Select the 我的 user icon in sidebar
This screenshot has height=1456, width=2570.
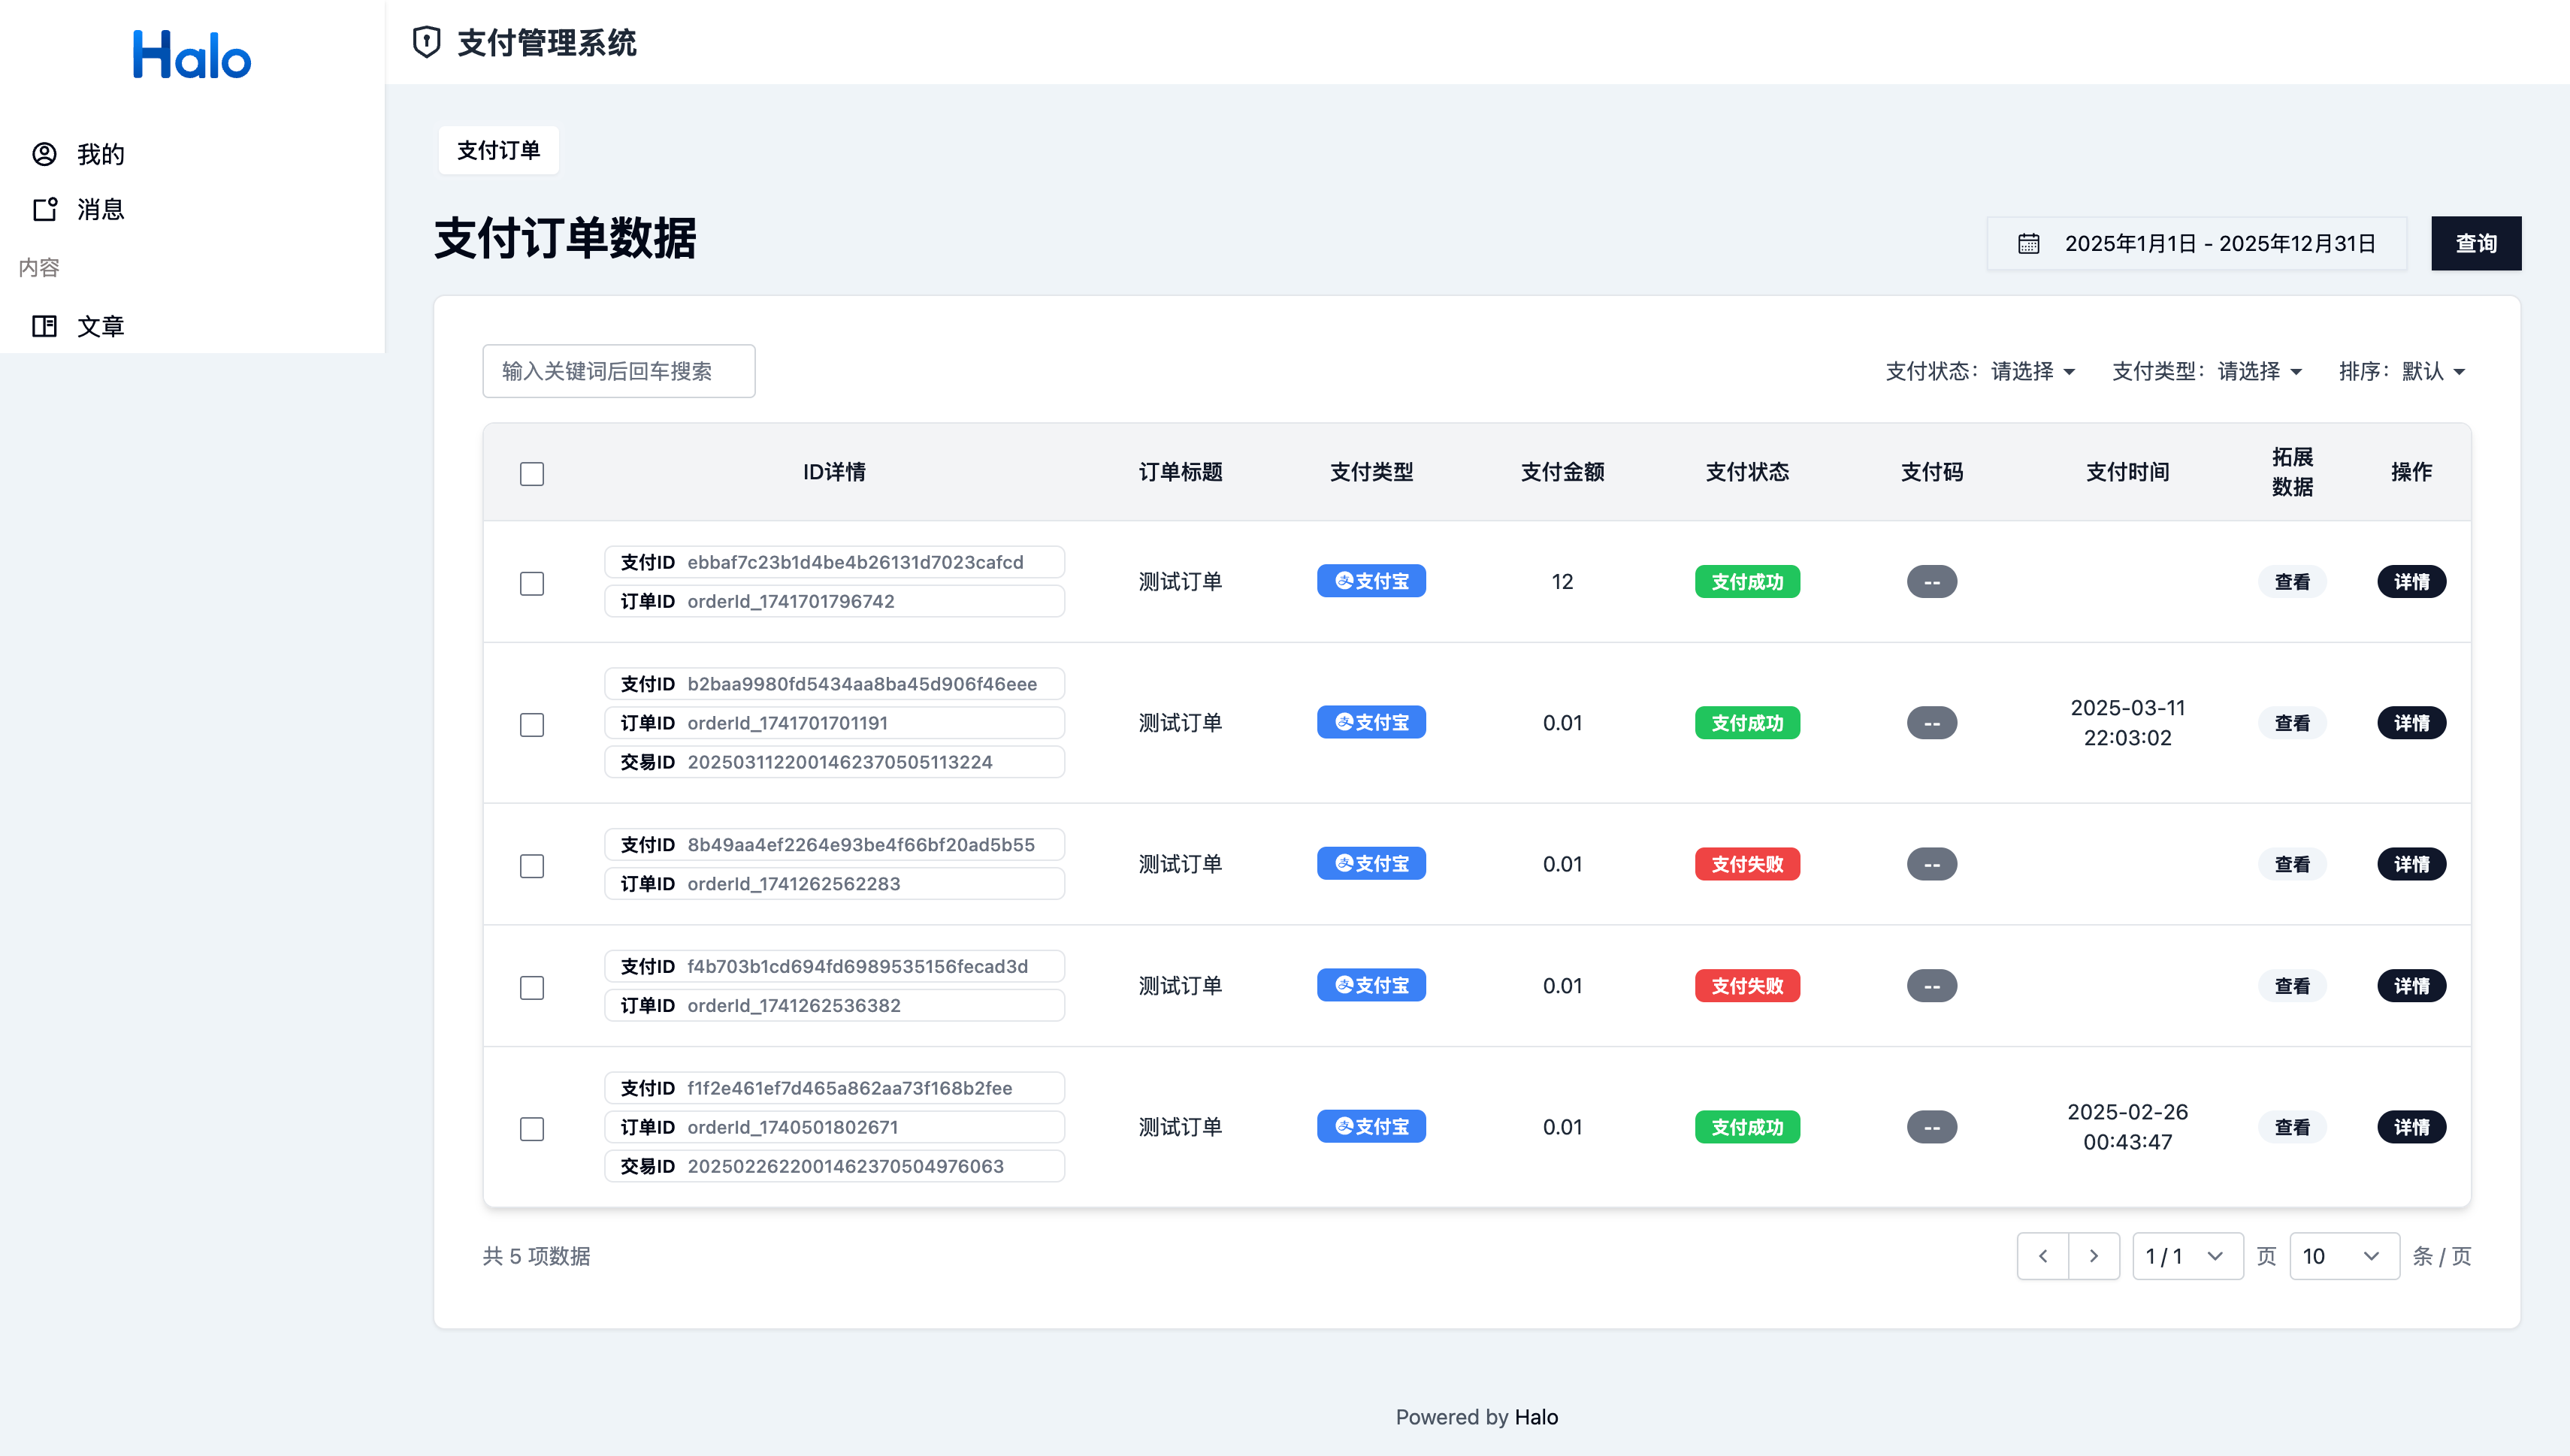tap(45, 153)
